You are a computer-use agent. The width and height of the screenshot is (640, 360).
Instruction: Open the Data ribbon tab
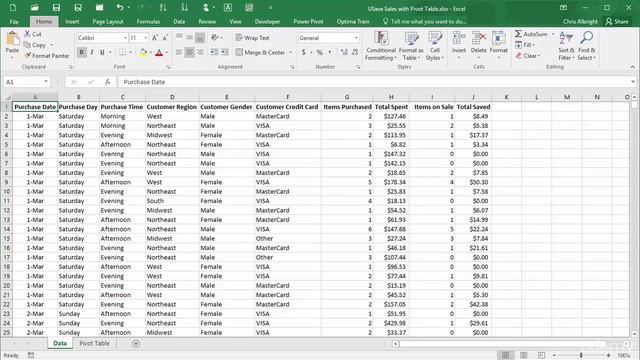(179, 22)
